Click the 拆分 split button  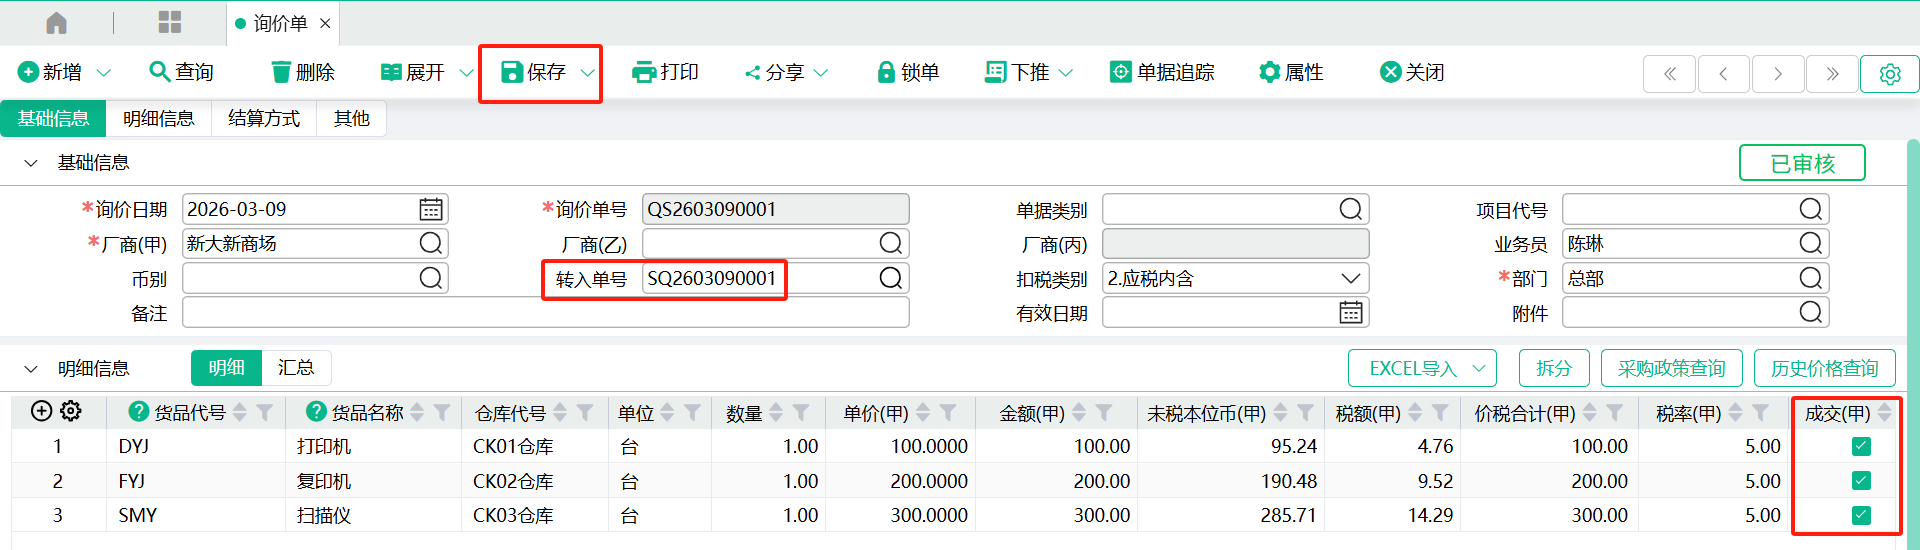(1553, 368)
